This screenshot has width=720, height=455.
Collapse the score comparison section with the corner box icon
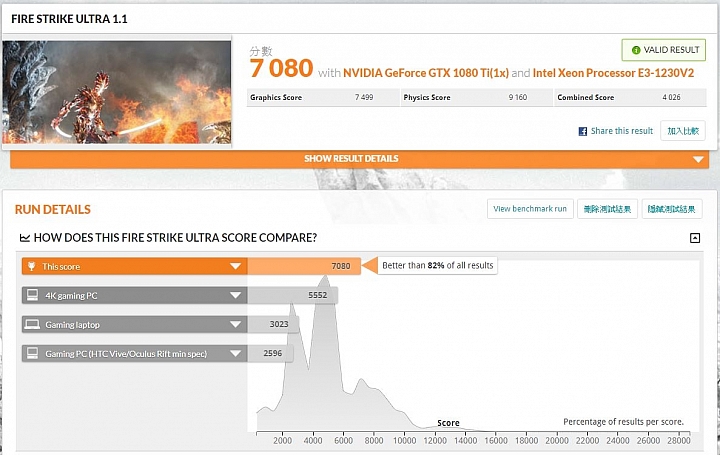point(695,238)
